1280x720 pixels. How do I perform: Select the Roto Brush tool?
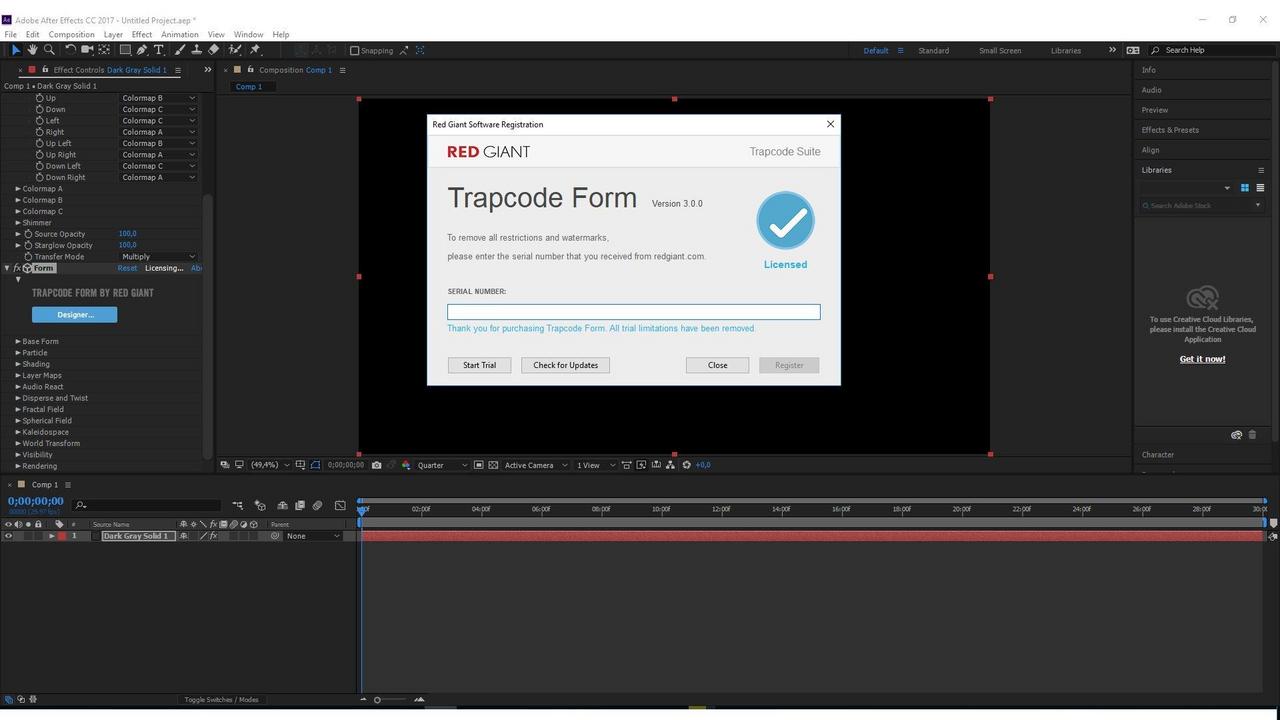coord(235,50)
